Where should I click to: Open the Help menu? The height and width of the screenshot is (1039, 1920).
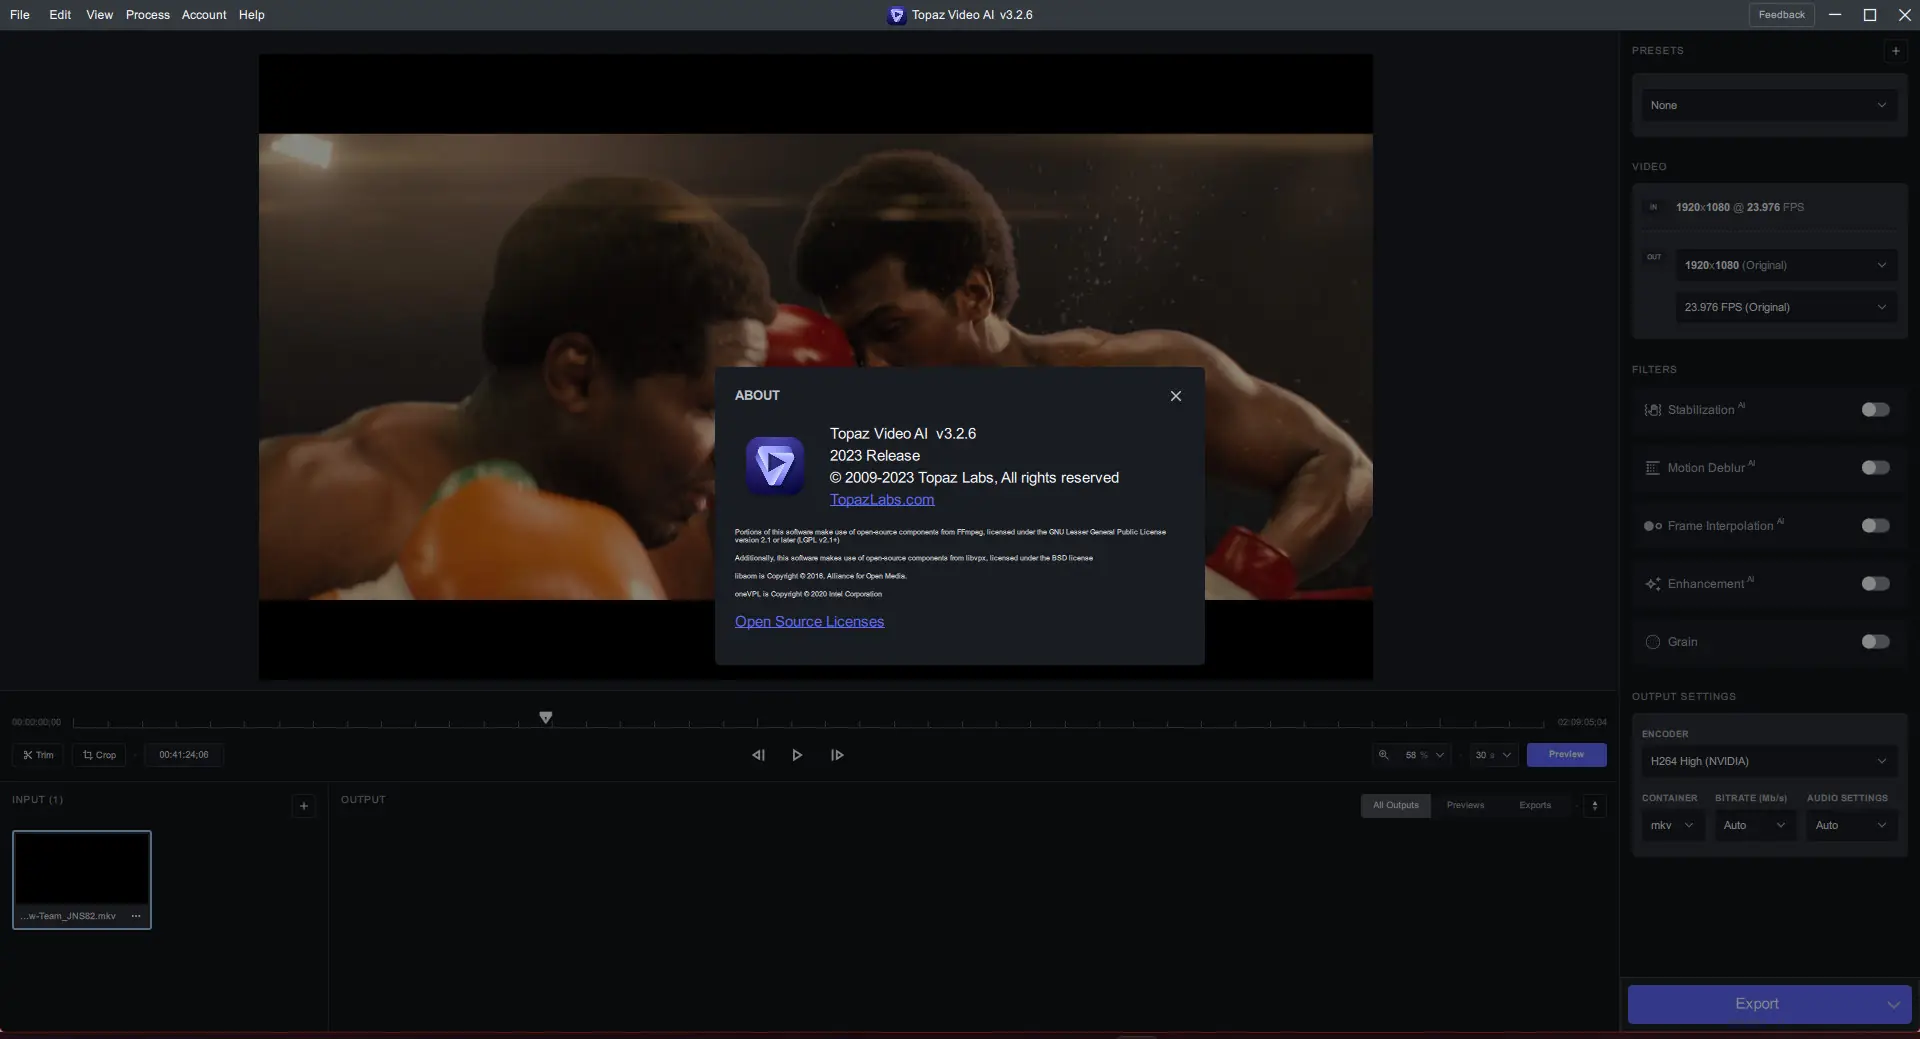[x=252, y=15]
